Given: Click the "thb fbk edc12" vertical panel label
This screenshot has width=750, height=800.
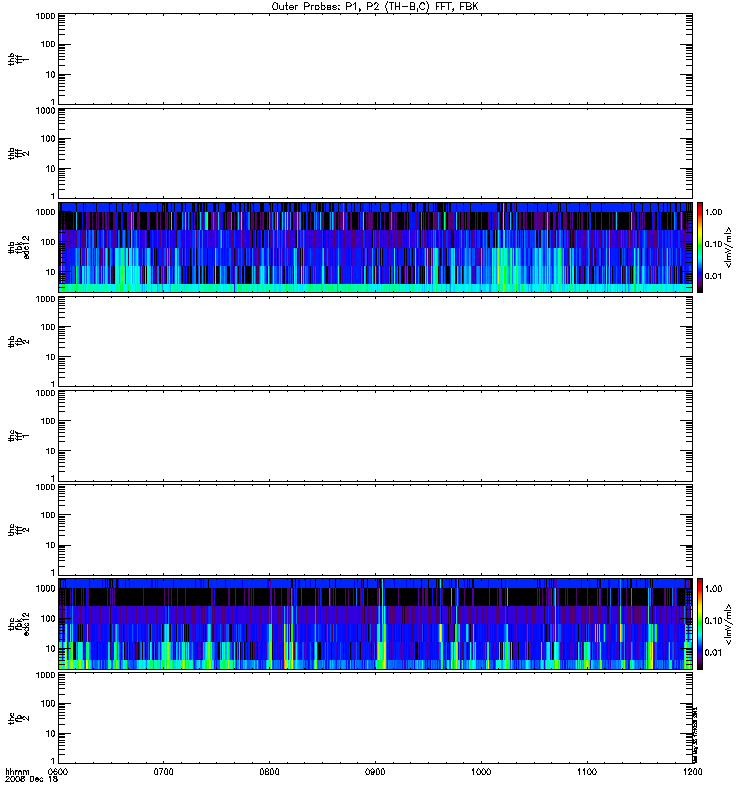Looking at the screenshot, I should pyautogui.click(x=19, y=247).
